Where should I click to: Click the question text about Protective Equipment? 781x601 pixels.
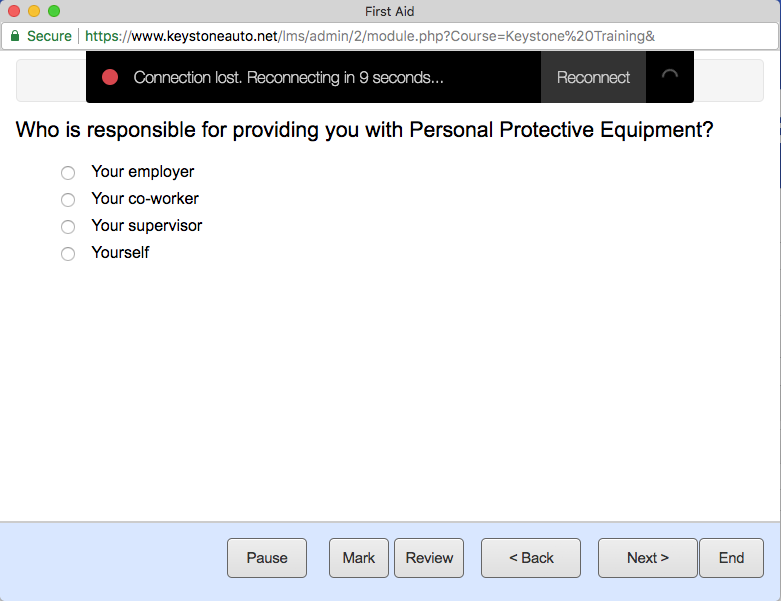point(364,130)
